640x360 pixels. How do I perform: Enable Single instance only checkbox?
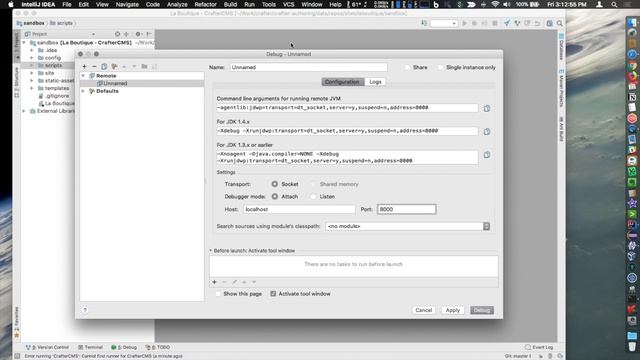[440, 67]
